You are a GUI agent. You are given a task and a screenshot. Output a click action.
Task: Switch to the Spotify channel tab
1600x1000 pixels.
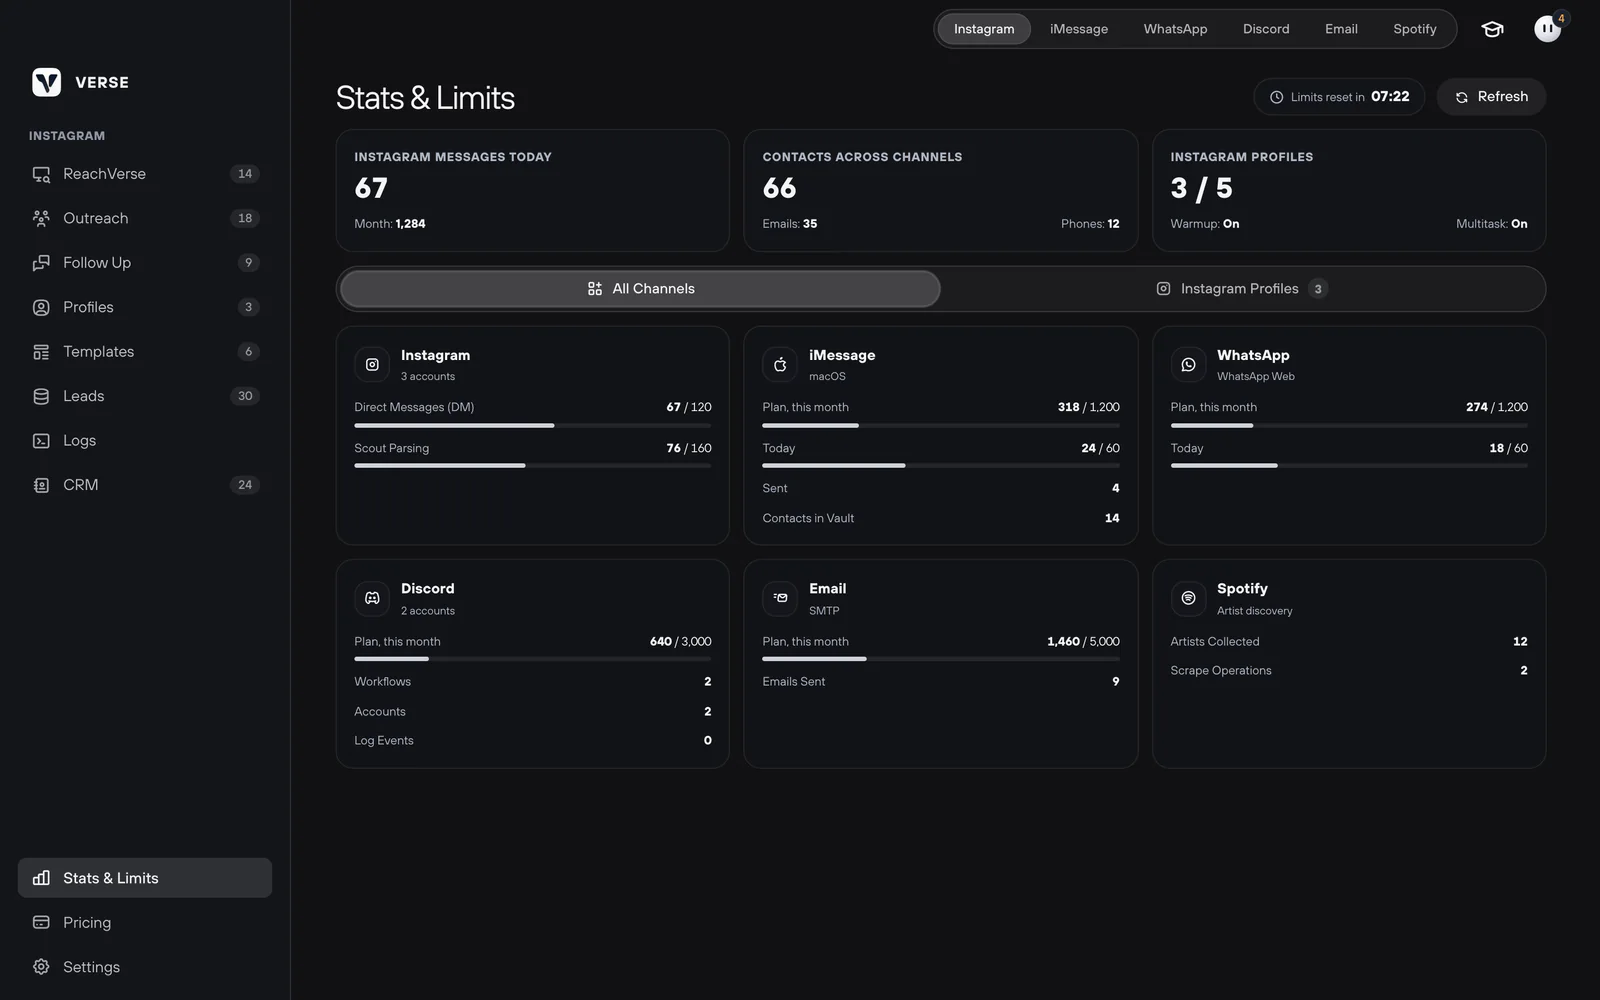click(x=1414, y=29)
